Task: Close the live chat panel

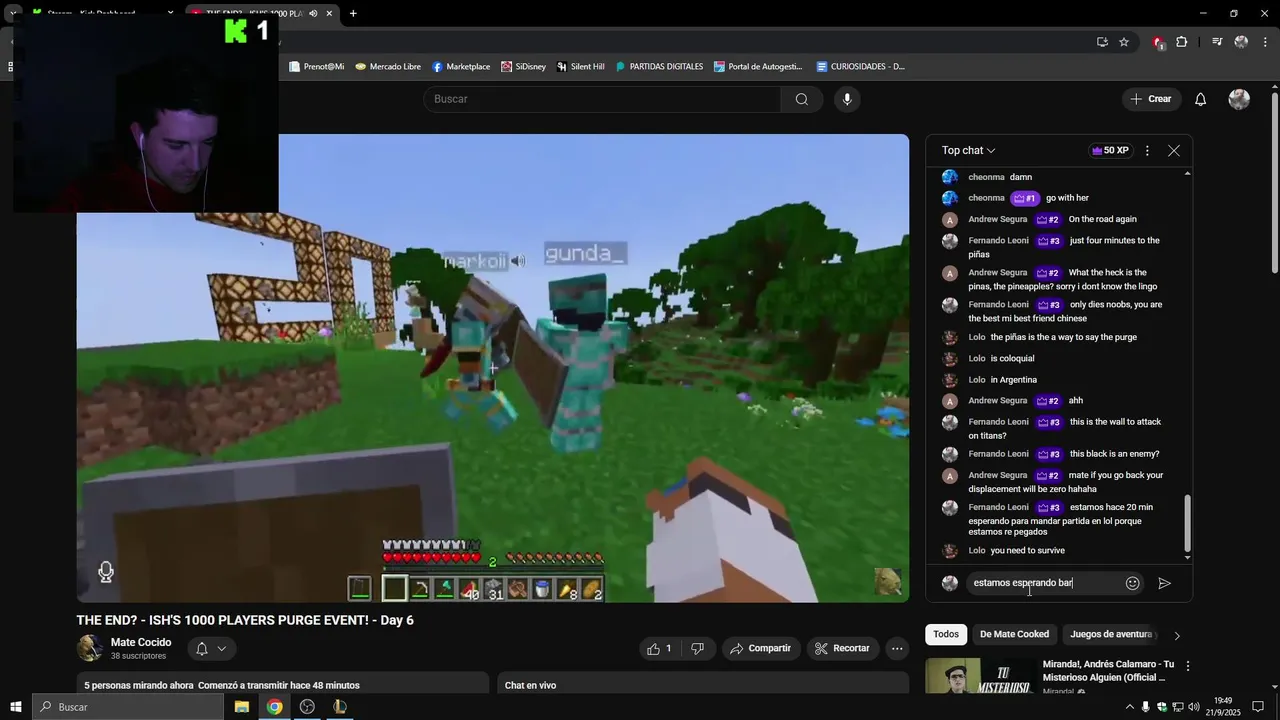Action: (x=1174, y=150)
